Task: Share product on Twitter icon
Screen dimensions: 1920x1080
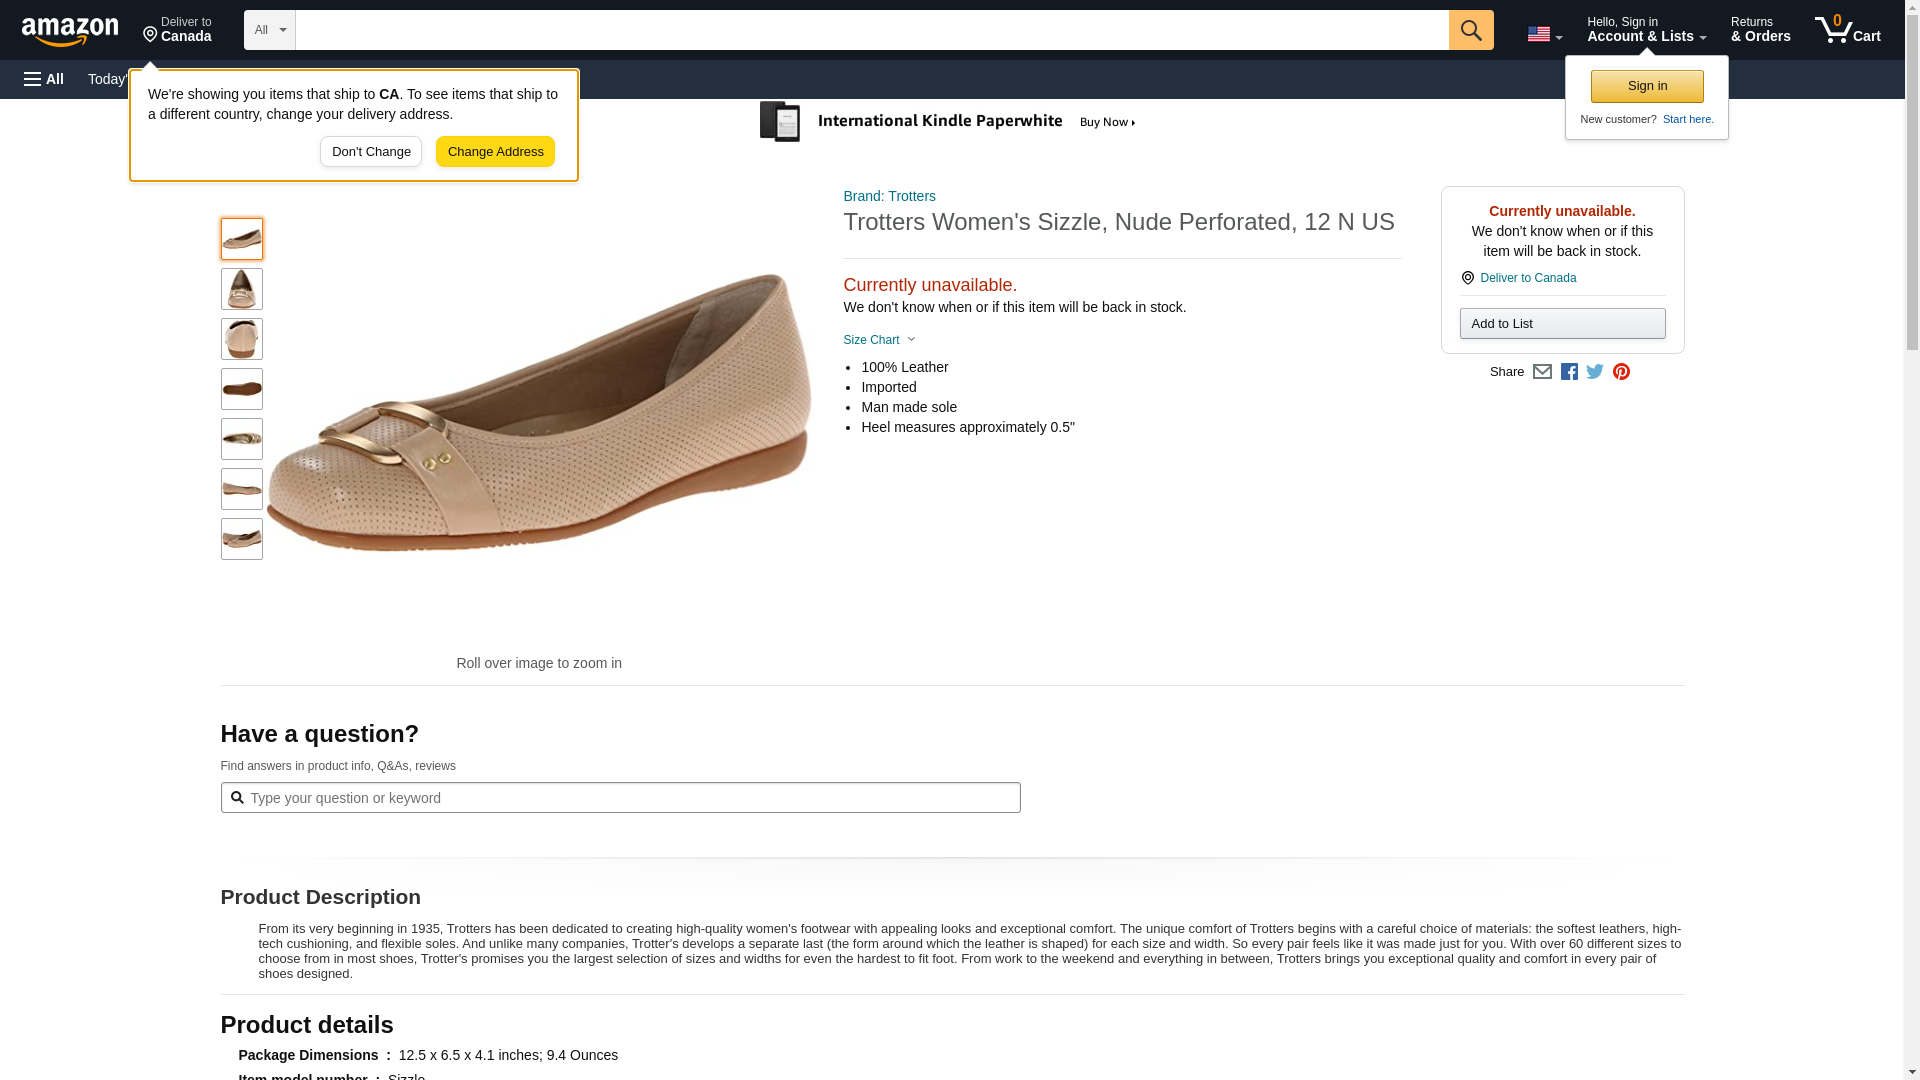Action: click(1595, 372)
